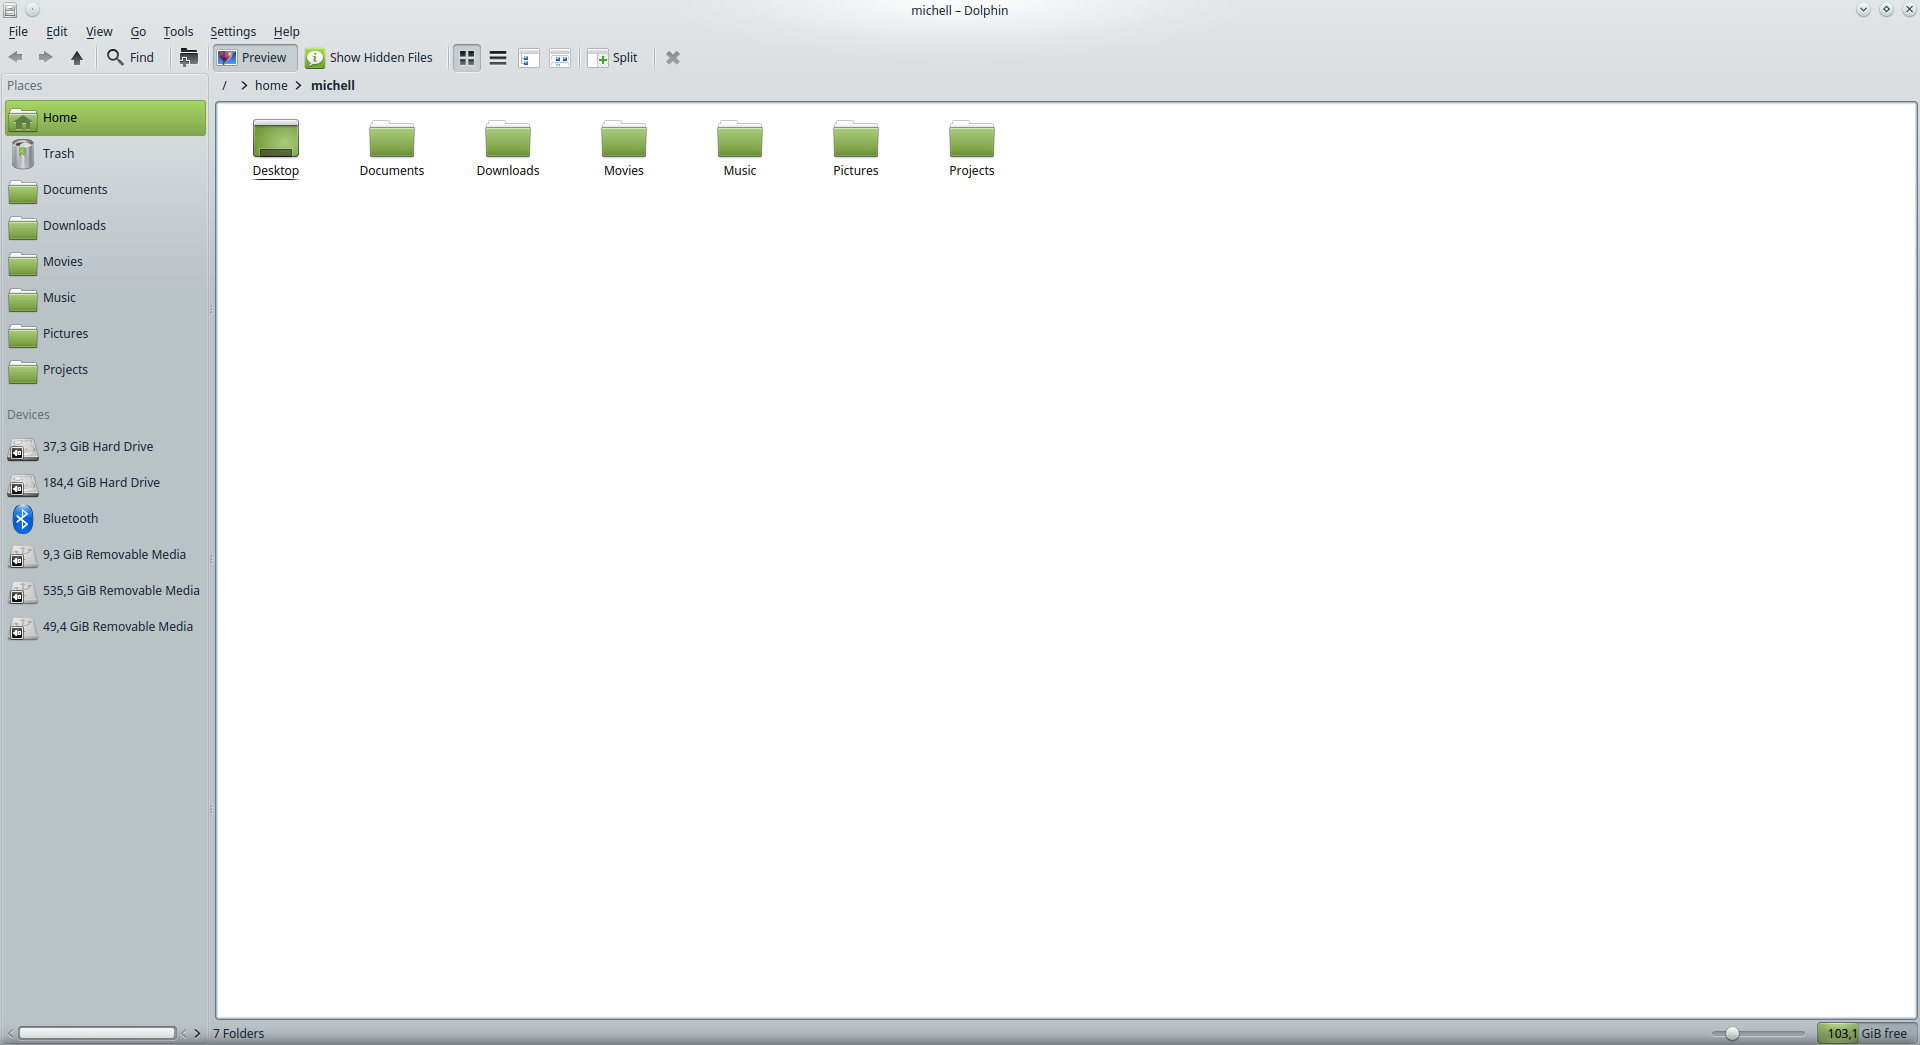Open Trash in Places panel
Image resolution: width=1920 pixels, height=1045 pixels.
tap(105, 154)
